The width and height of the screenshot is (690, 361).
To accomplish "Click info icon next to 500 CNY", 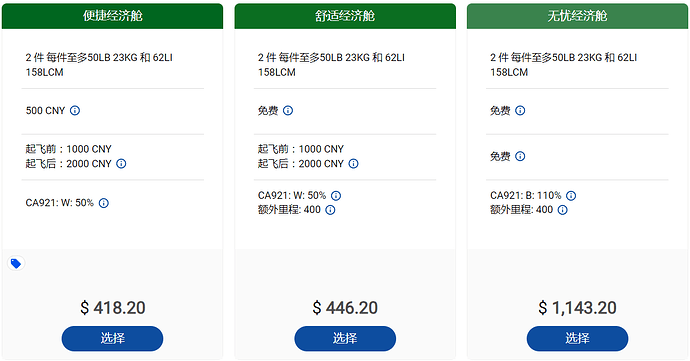I will click(x=75, y=111).
